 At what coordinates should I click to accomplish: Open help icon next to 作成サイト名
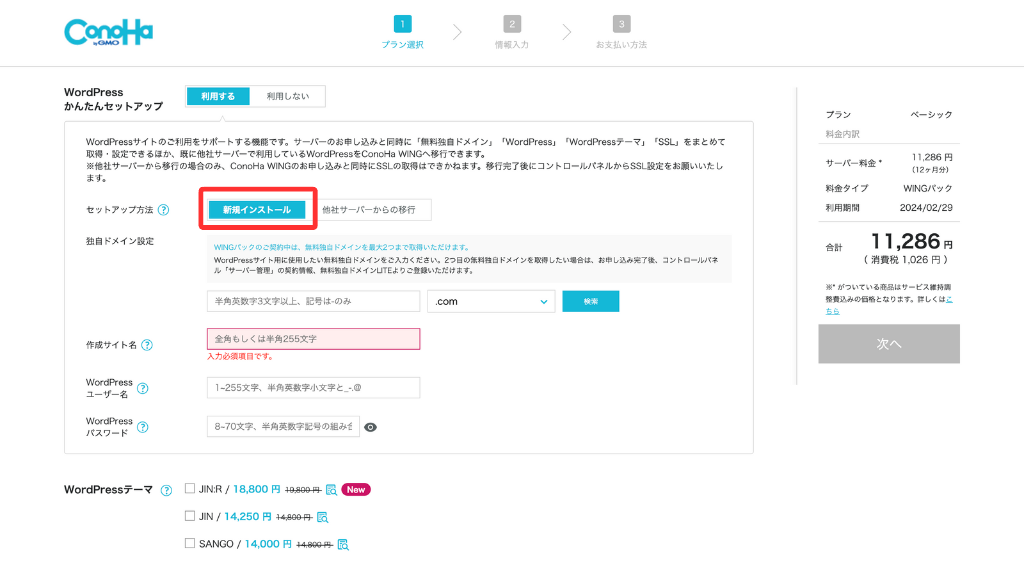coord(147,345)
